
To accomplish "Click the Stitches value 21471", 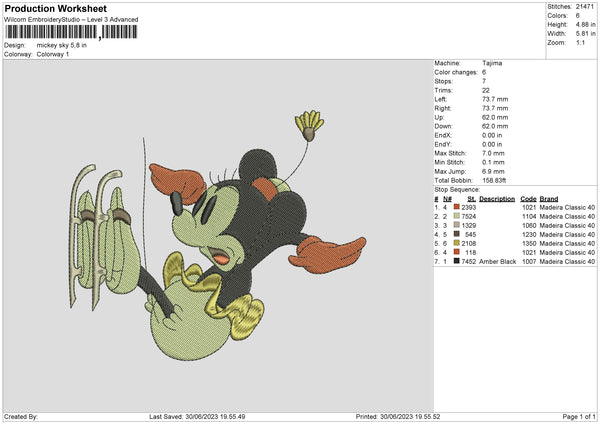I will pyautogui.click(x=585, y=7).
